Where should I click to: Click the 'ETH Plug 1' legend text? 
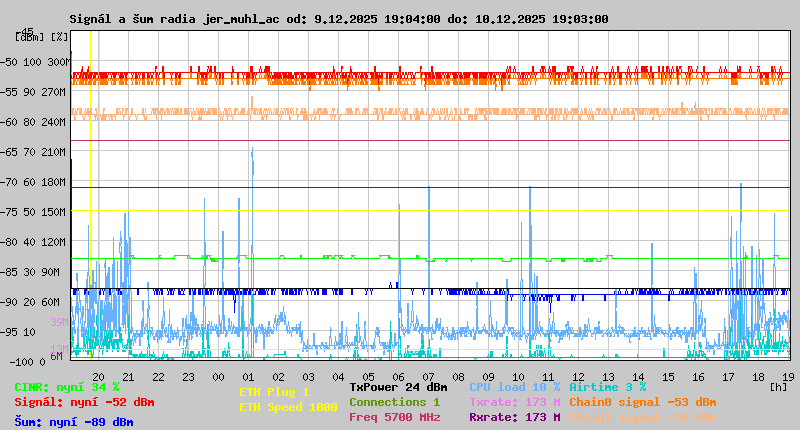(x=274, y=392)
